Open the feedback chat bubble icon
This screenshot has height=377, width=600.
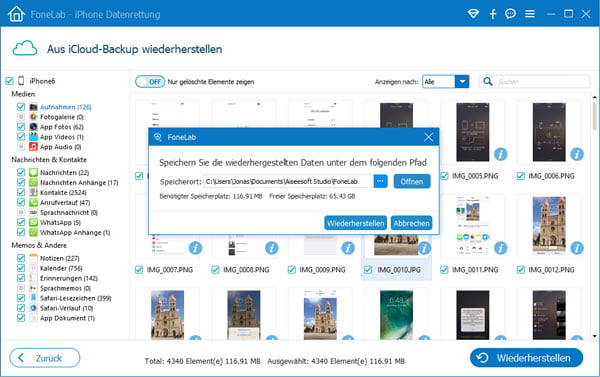[x=510, y=14]
